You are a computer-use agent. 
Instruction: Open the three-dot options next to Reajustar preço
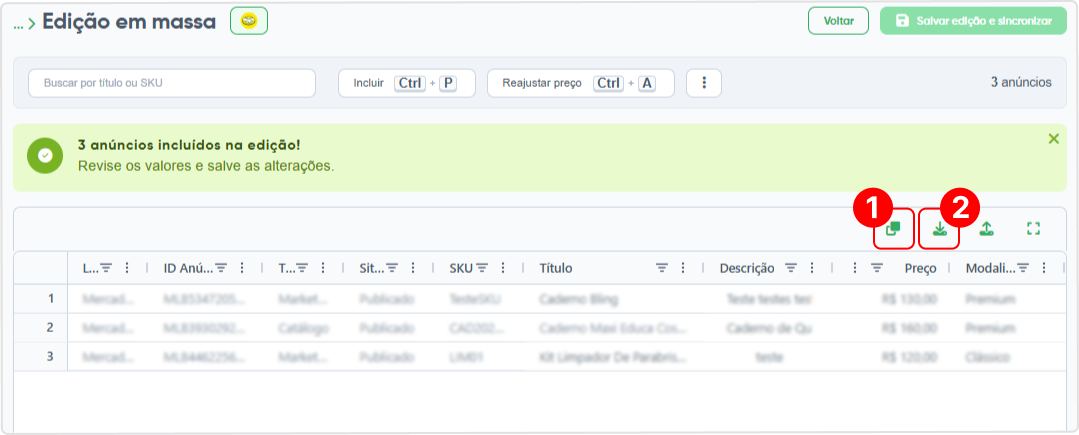704,83
